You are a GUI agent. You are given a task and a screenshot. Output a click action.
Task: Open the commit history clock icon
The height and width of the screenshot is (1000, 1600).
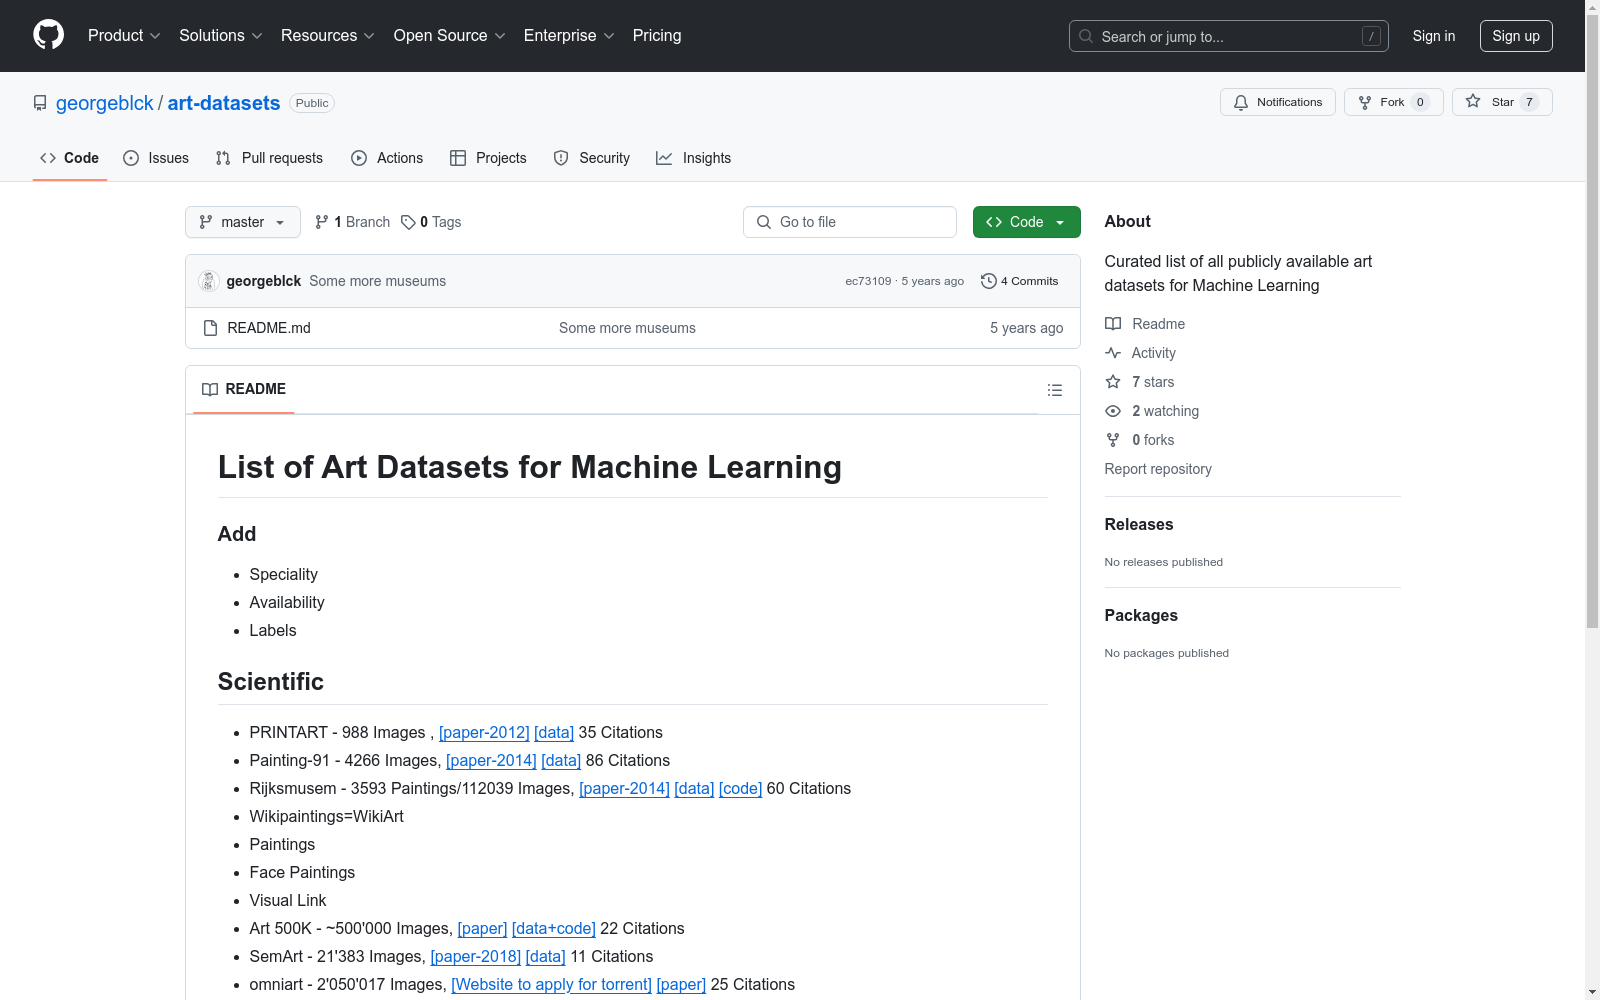pos(988,281)
